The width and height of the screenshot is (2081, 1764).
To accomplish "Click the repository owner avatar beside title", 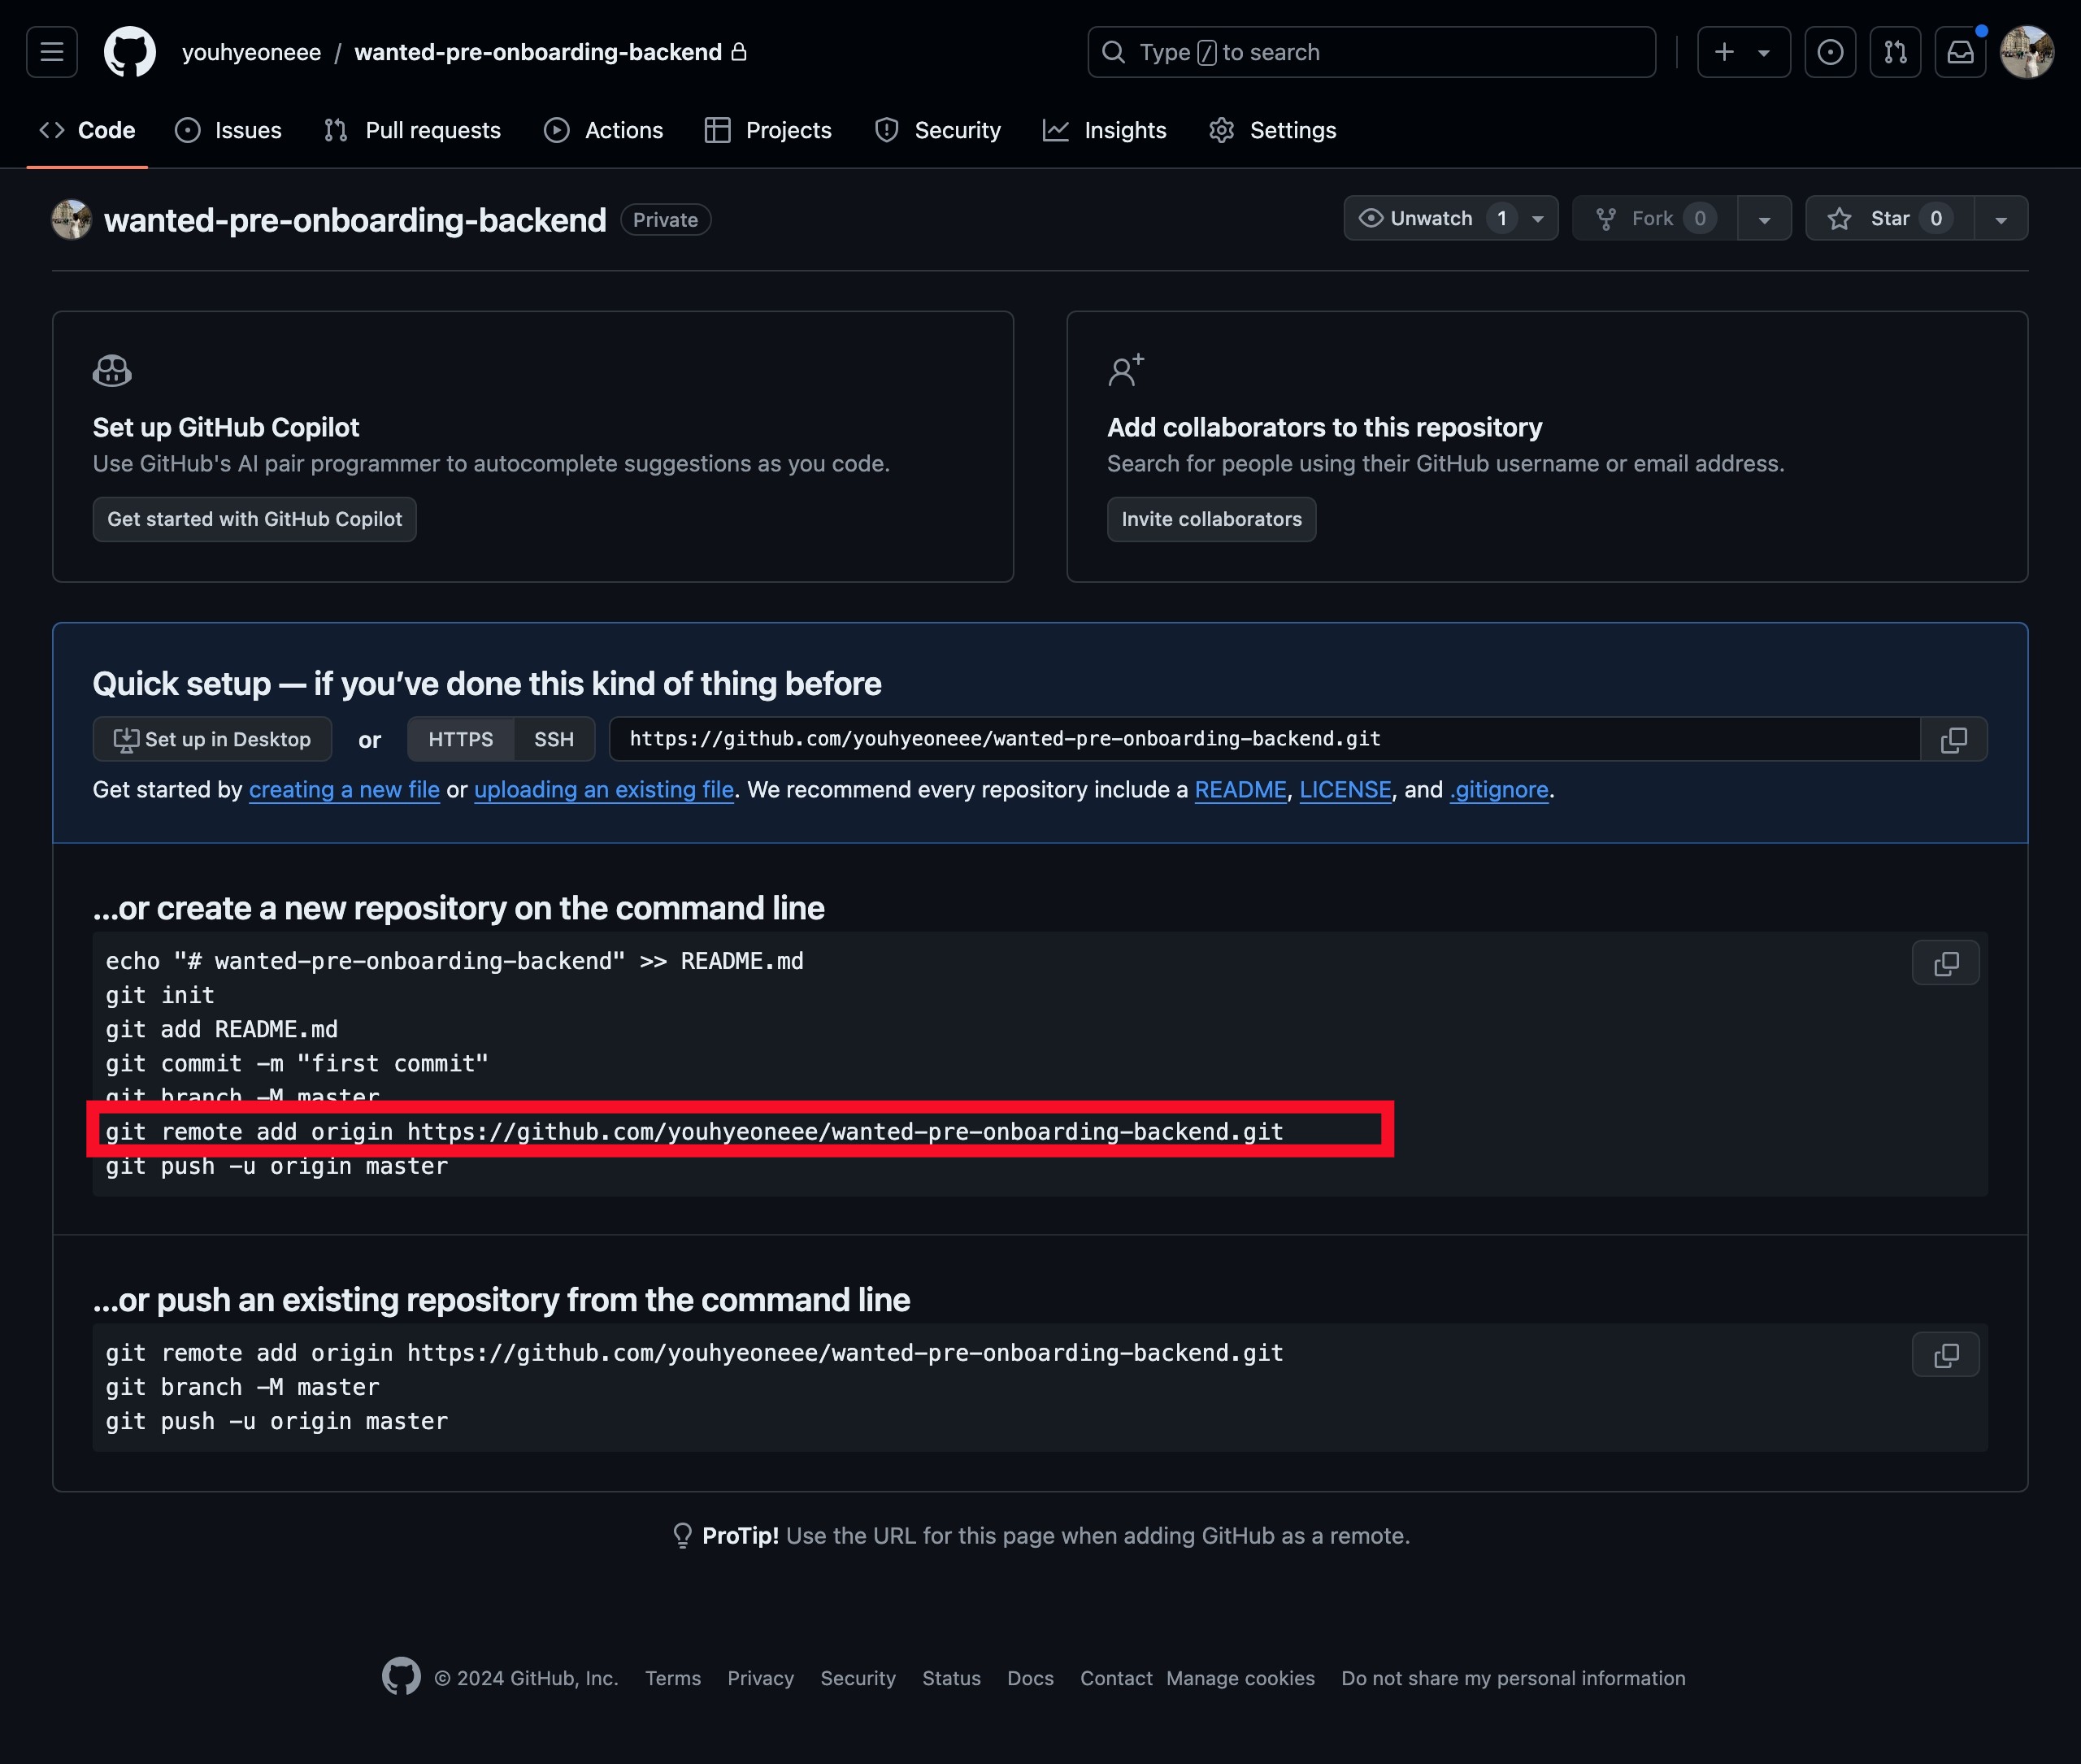I will [72, 220].
